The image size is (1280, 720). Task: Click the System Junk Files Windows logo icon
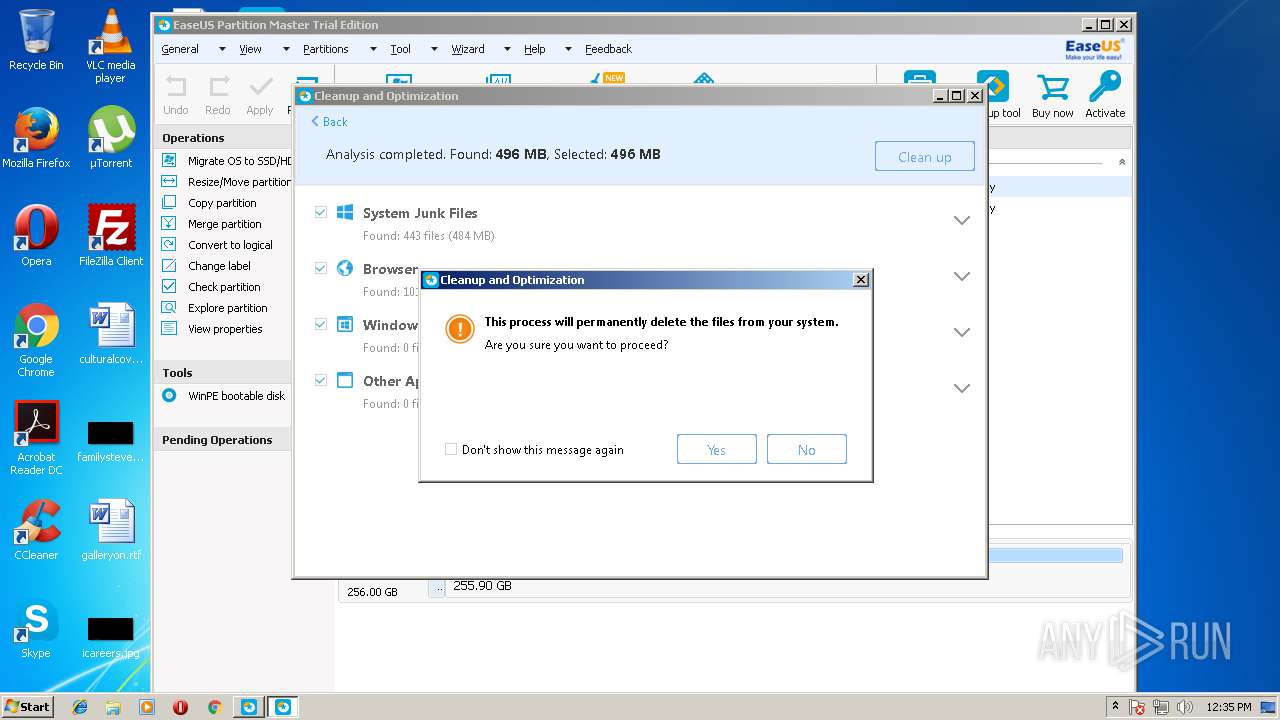coord(345,212)
